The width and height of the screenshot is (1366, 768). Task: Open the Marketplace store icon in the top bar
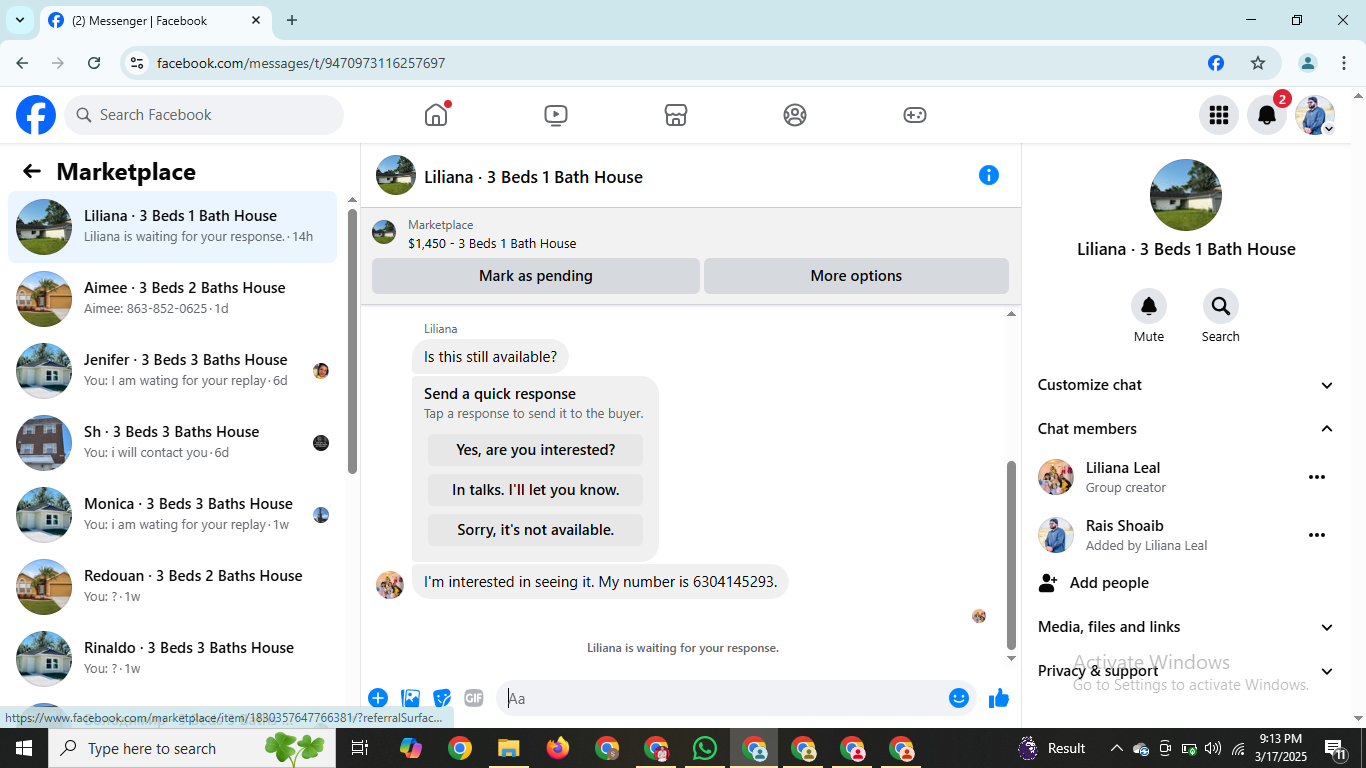click(676, 115)
